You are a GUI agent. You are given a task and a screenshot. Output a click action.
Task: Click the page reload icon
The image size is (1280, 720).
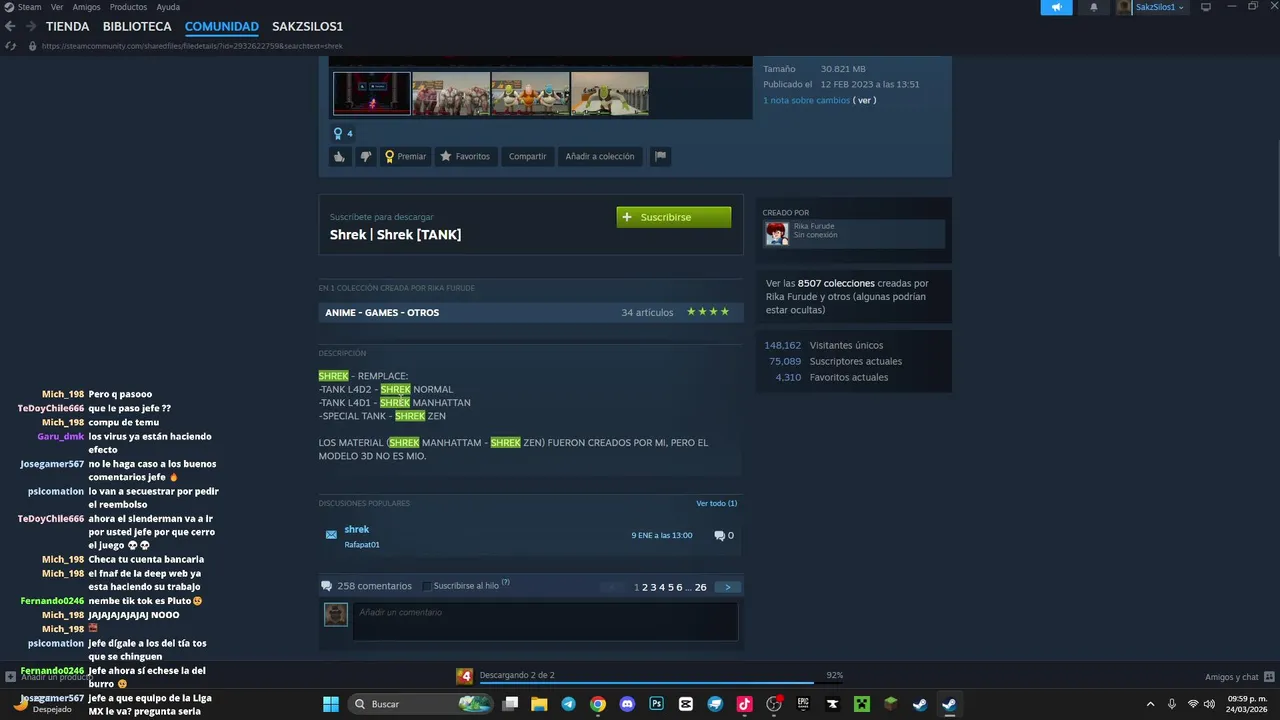pyautogui.click(x=11, y=46)
